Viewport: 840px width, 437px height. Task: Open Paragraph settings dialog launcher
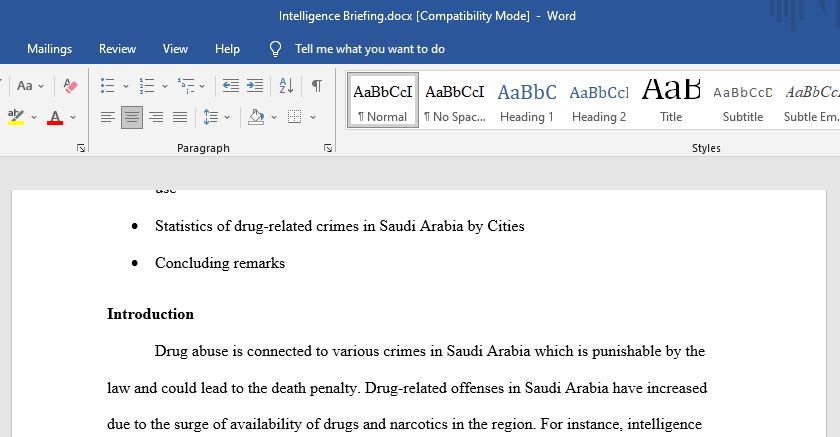328,148
